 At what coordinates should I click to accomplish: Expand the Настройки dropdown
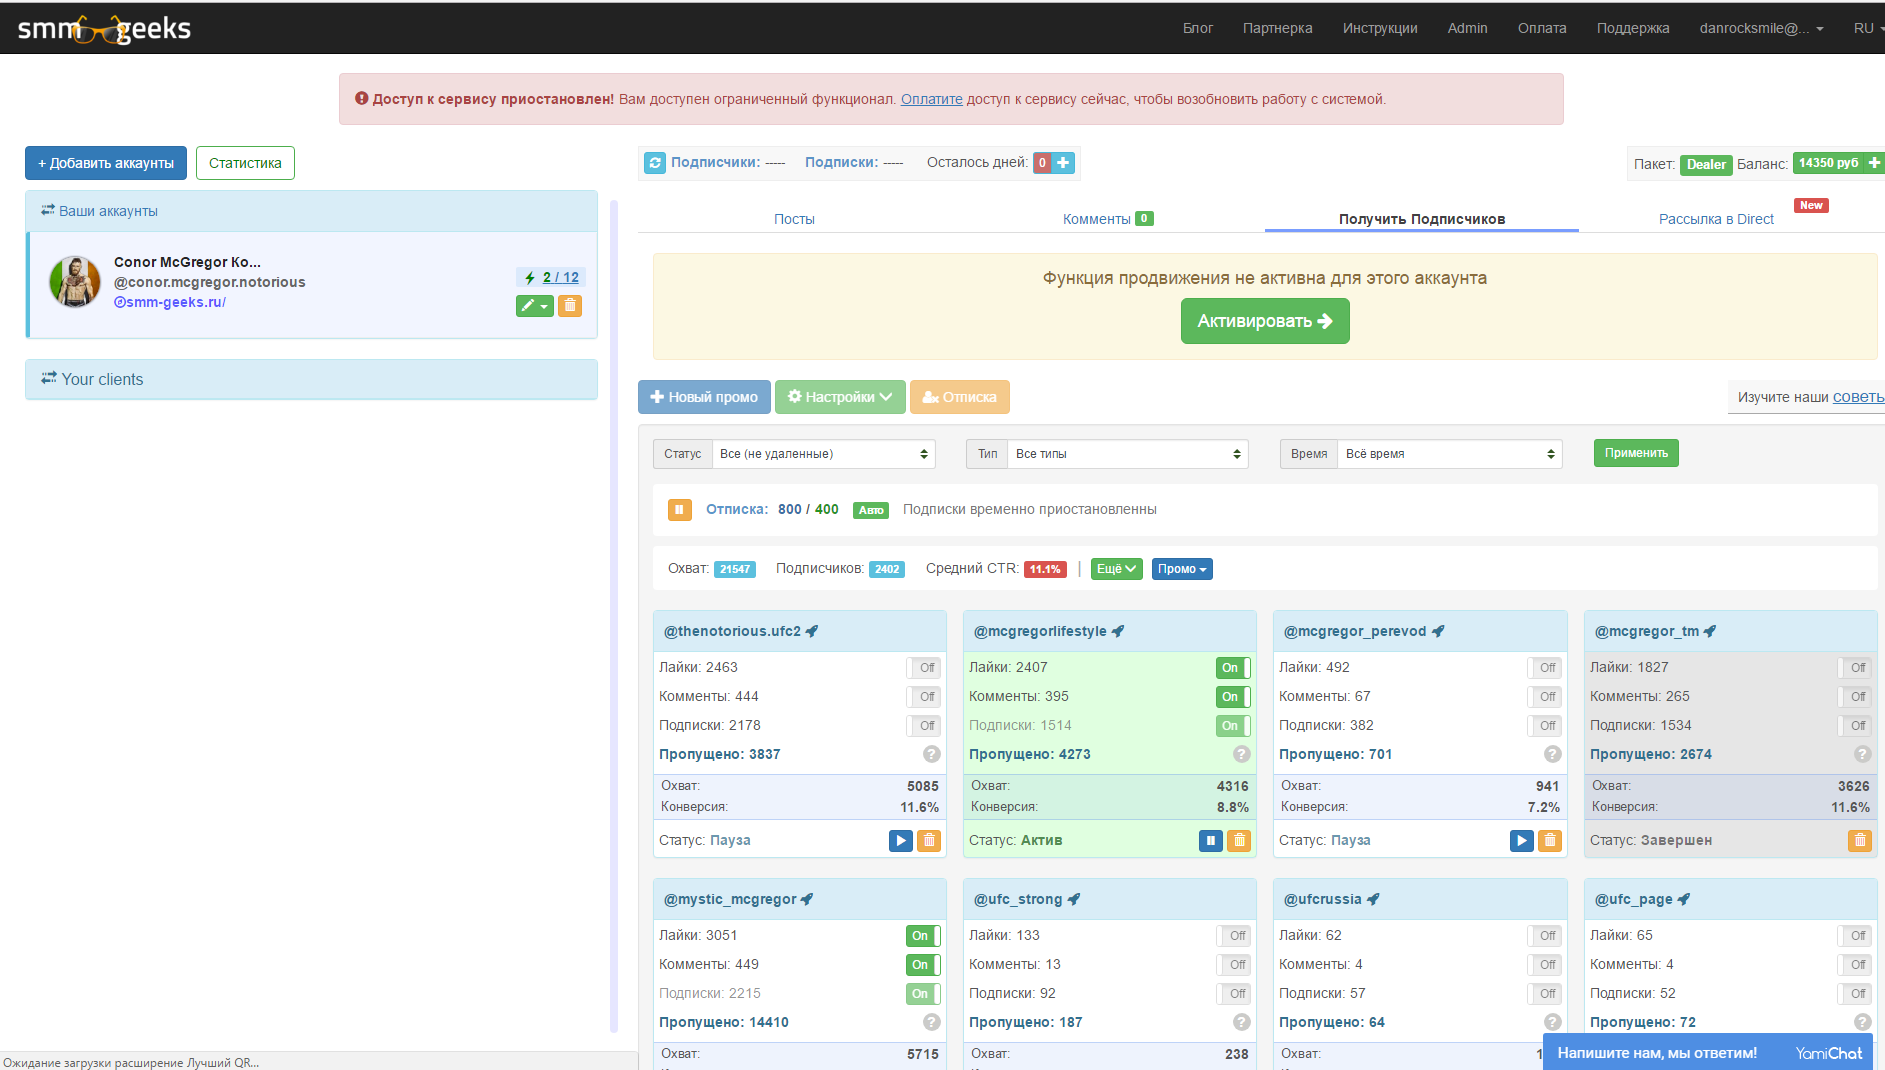pos(840,397)
